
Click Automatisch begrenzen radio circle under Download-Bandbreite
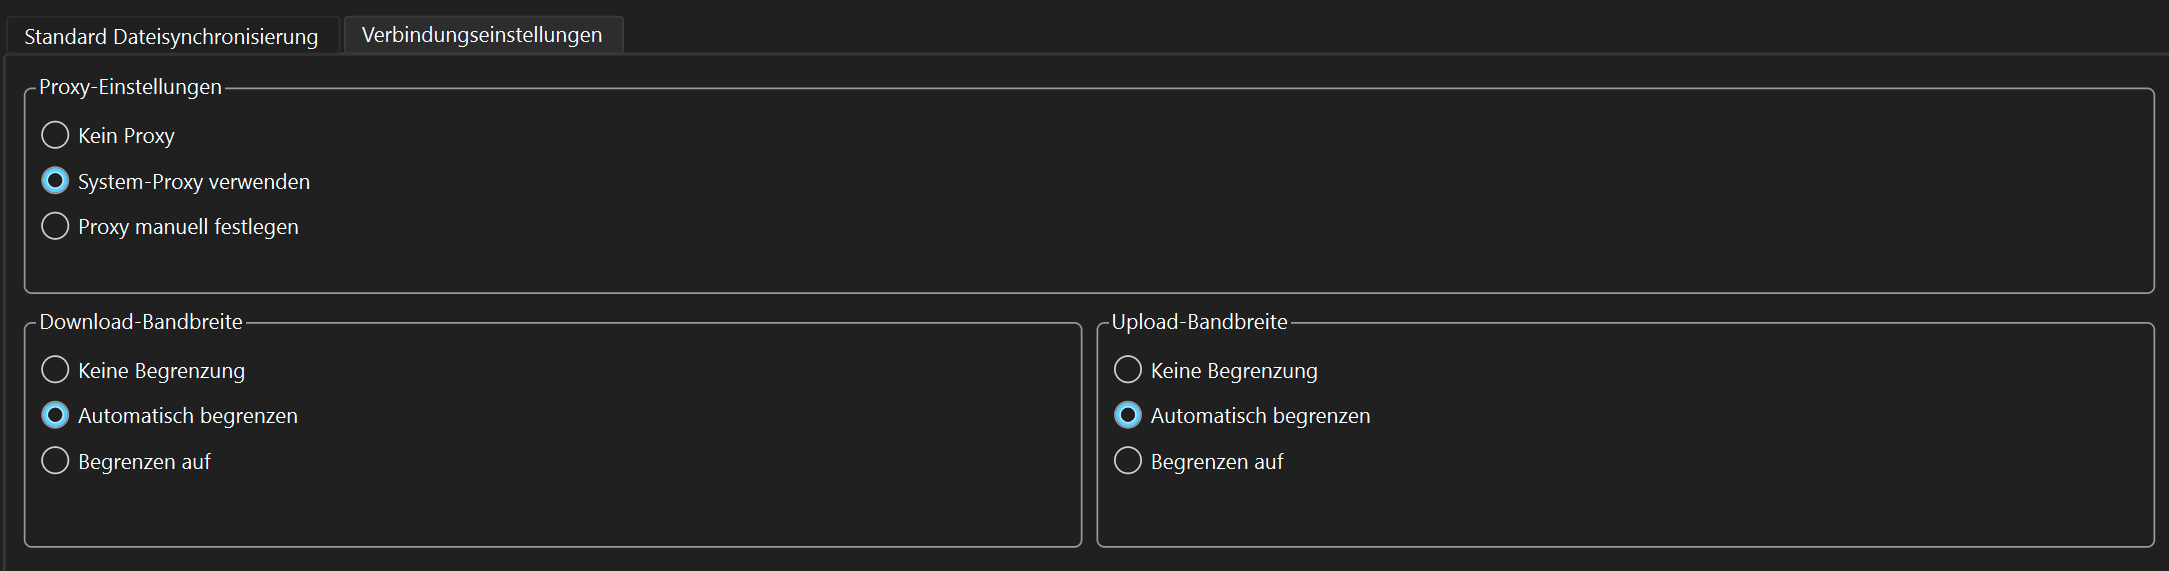pyautogui.click(x=55, y=415)
